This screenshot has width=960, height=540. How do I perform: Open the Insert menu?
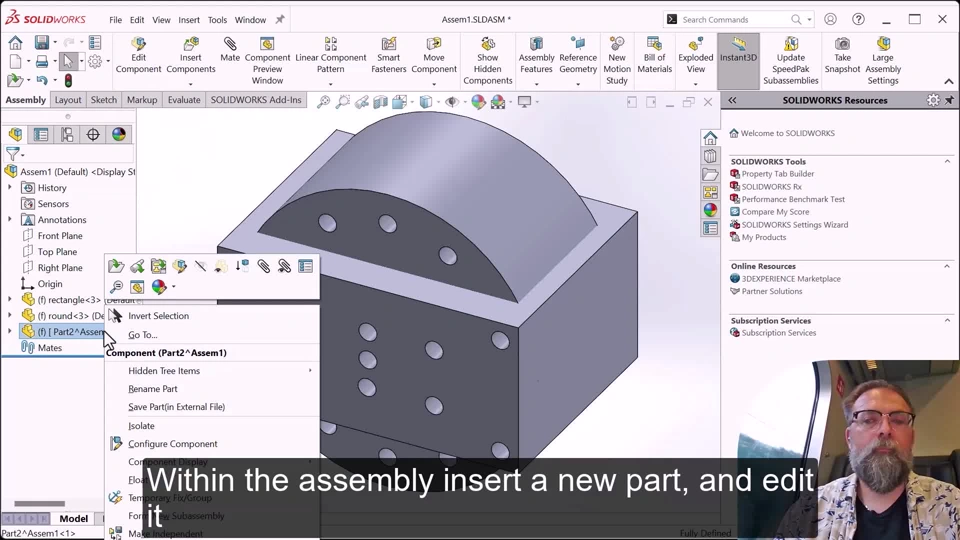(x=189, y=20)
